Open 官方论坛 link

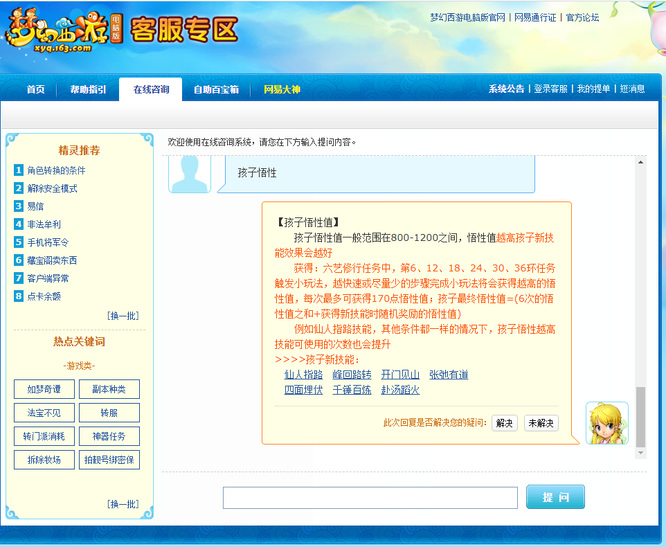(582, 17)
